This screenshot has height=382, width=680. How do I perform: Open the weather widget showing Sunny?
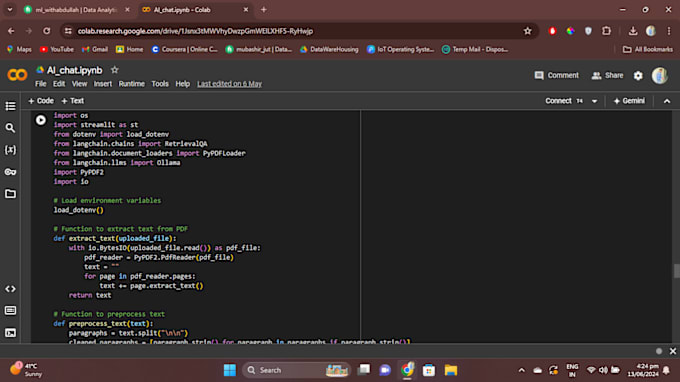pos(25,370)
